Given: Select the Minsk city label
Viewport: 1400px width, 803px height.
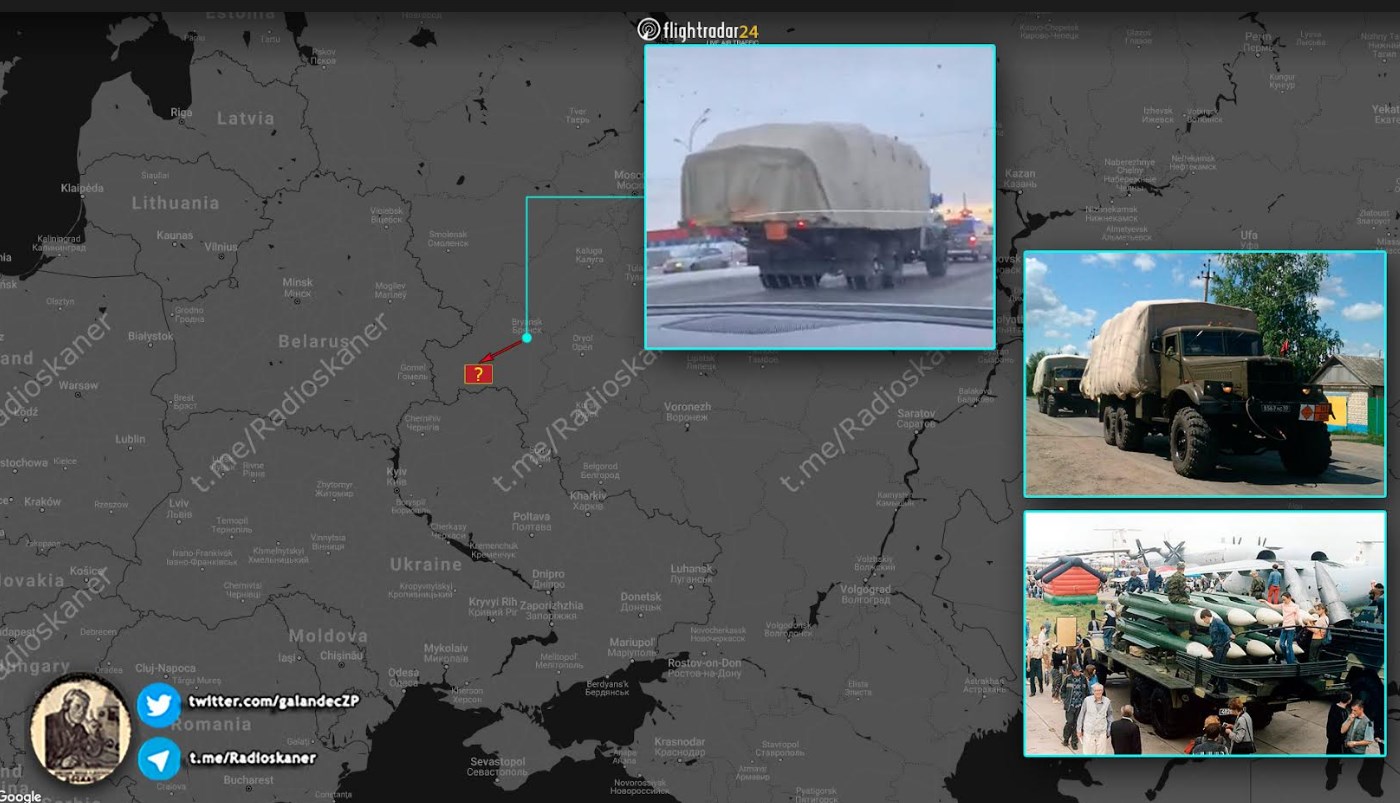Looking at the screenshot, I should click(298, 284).
